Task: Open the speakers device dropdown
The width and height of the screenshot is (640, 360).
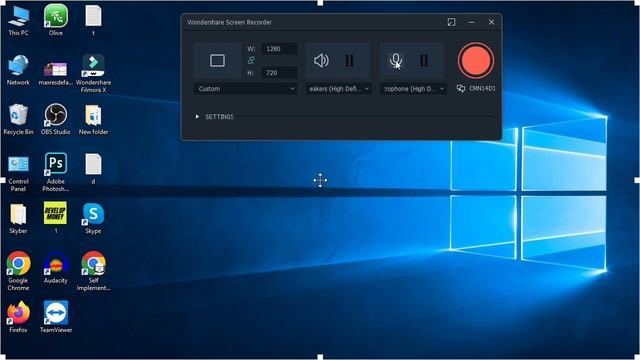Action: 338,89
